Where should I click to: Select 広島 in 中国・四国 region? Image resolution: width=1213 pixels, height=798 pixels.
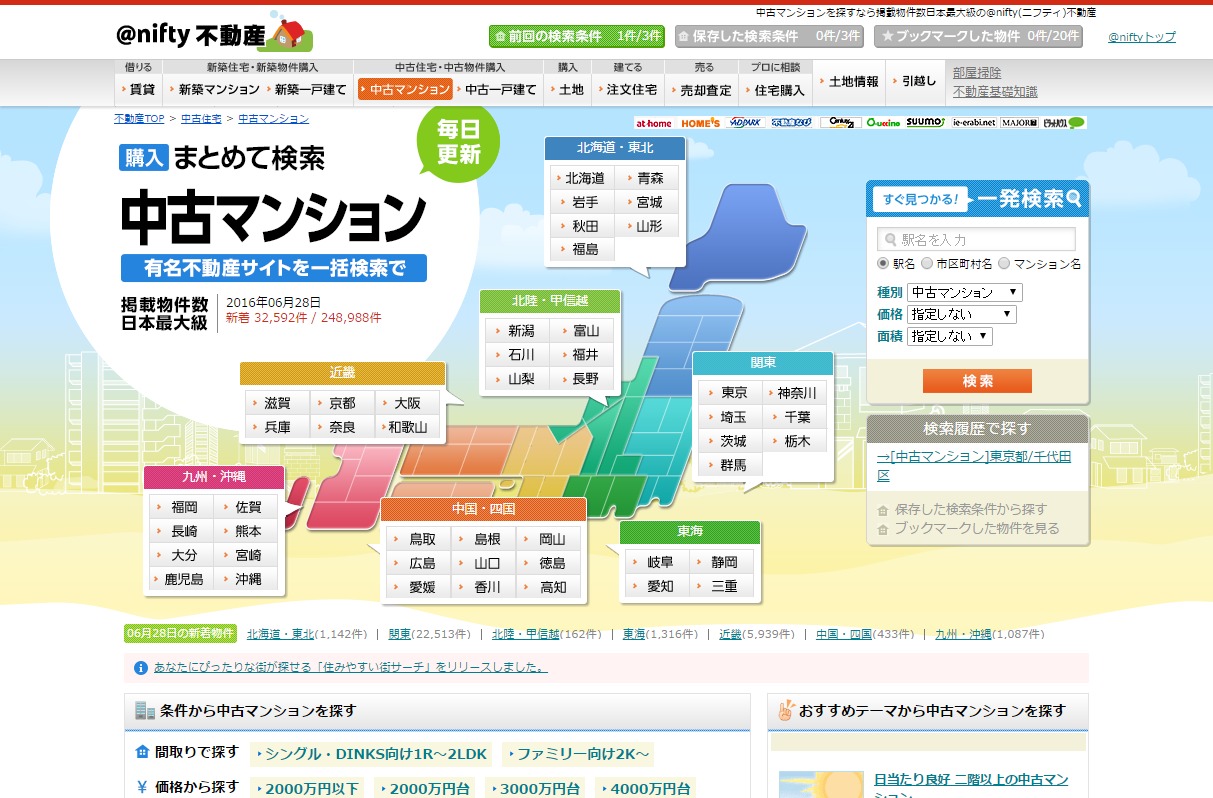point(418,563)
